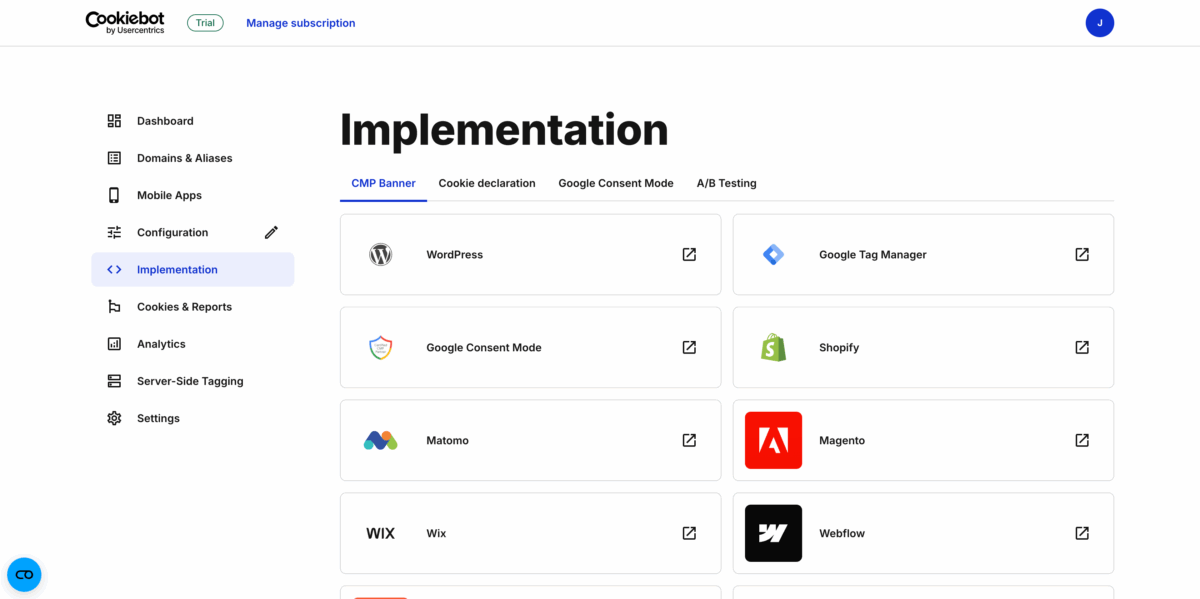Screen dimensions: 1200x599
Task: Open Cookies & Reports section
Action: tap(184, 307)
